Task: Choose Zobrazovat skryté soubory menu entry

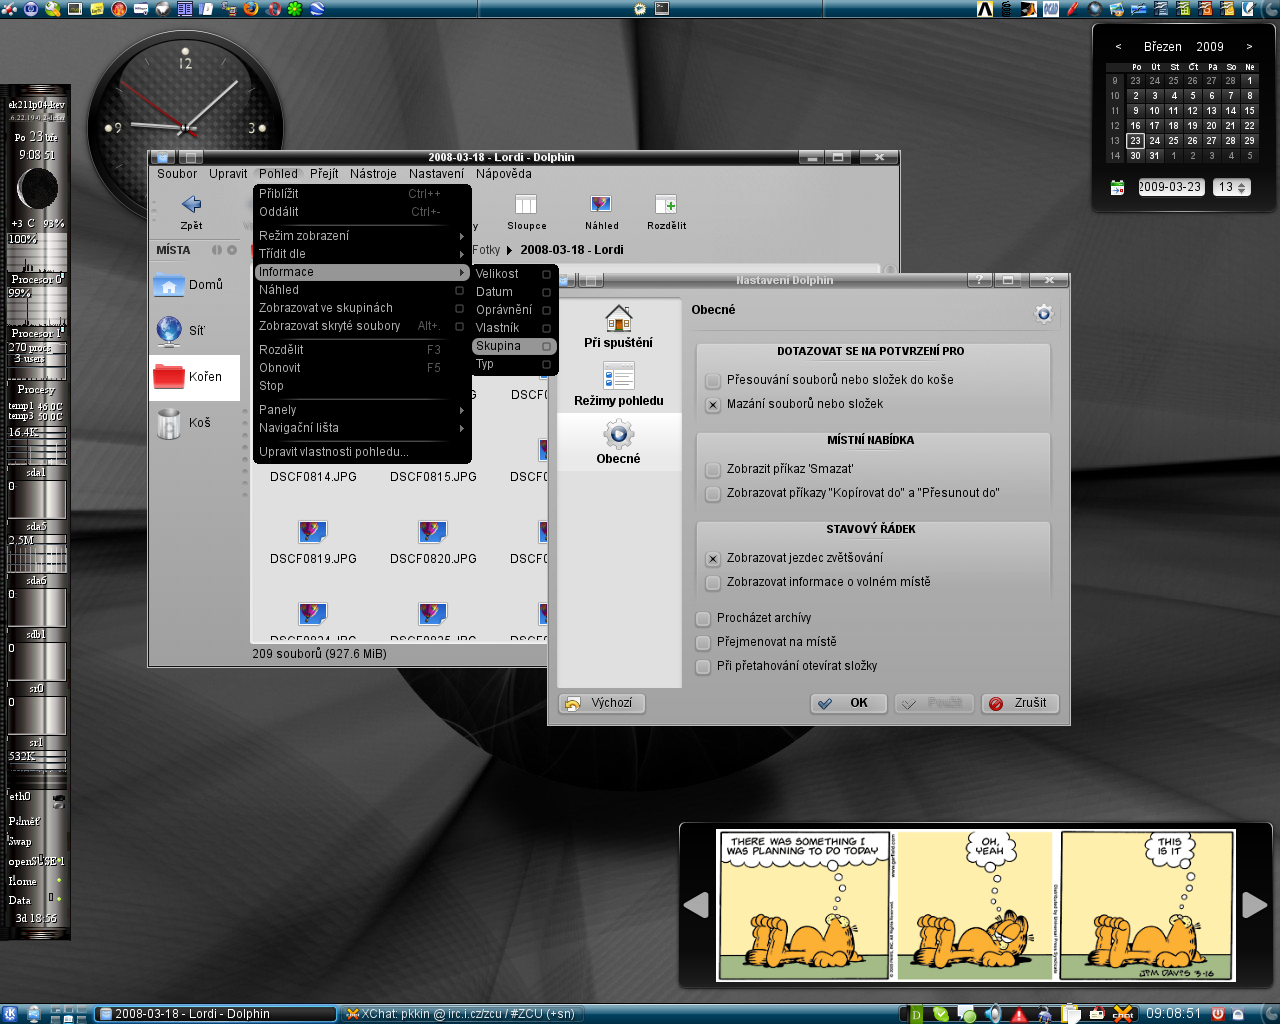Action: (x=362, y=326)
